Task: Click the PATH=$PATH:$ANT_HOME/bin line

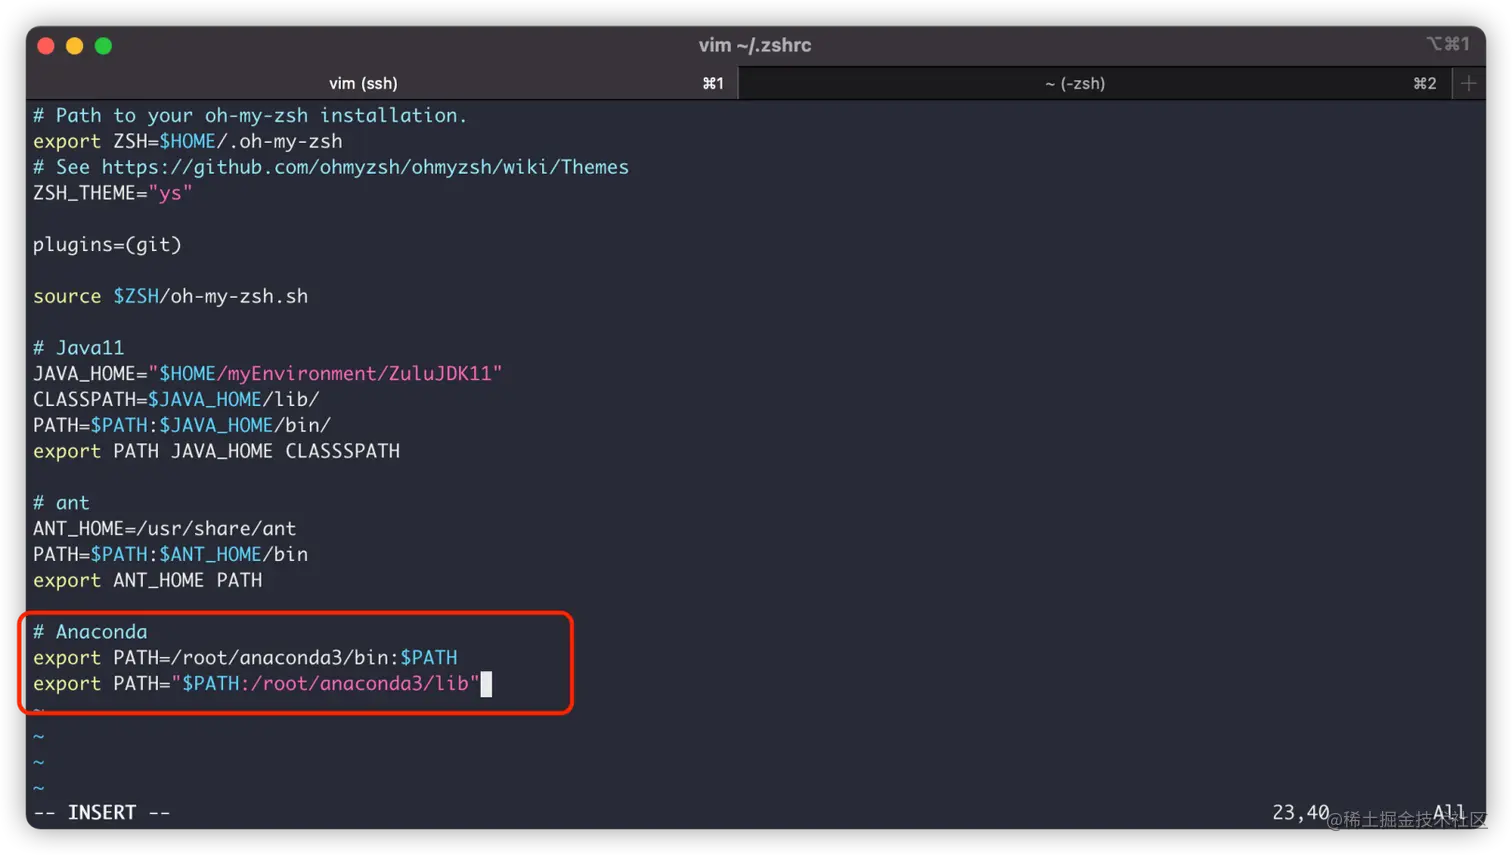Action: click(170, 555)
